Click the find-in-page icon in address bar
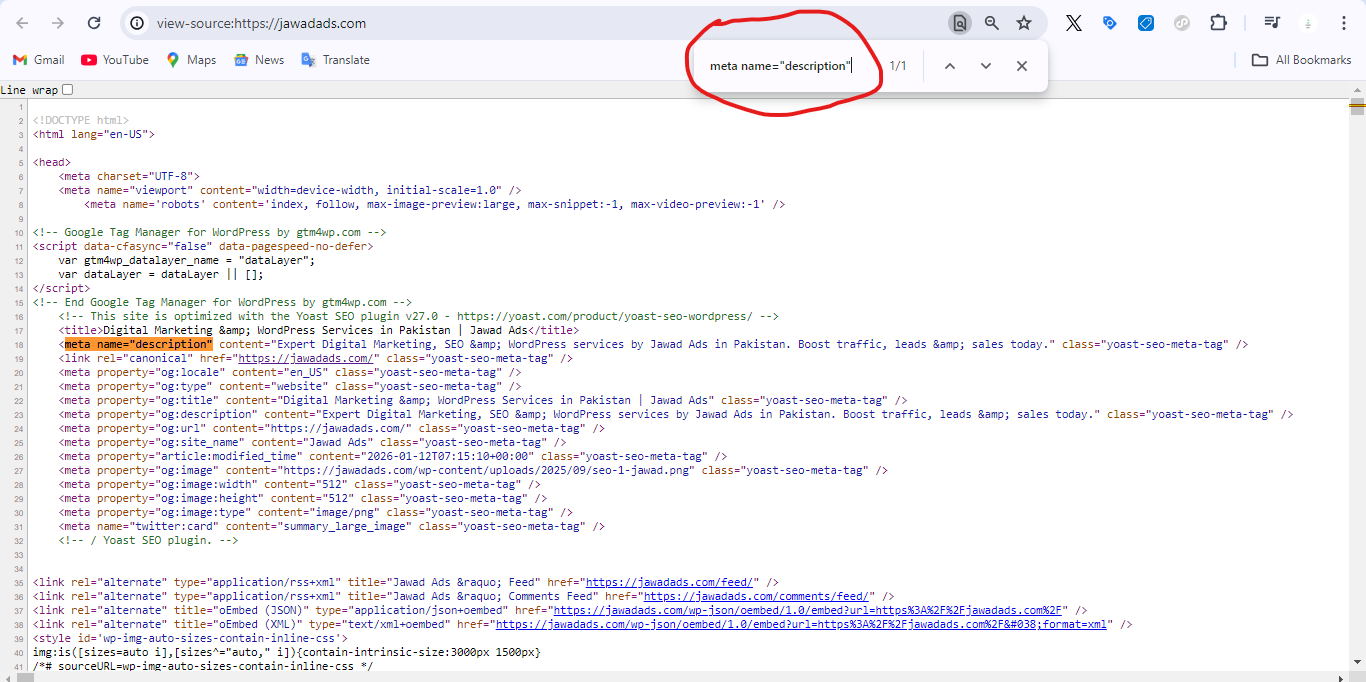This screenshot has width=1366, height=682. (x=959, y=23)
